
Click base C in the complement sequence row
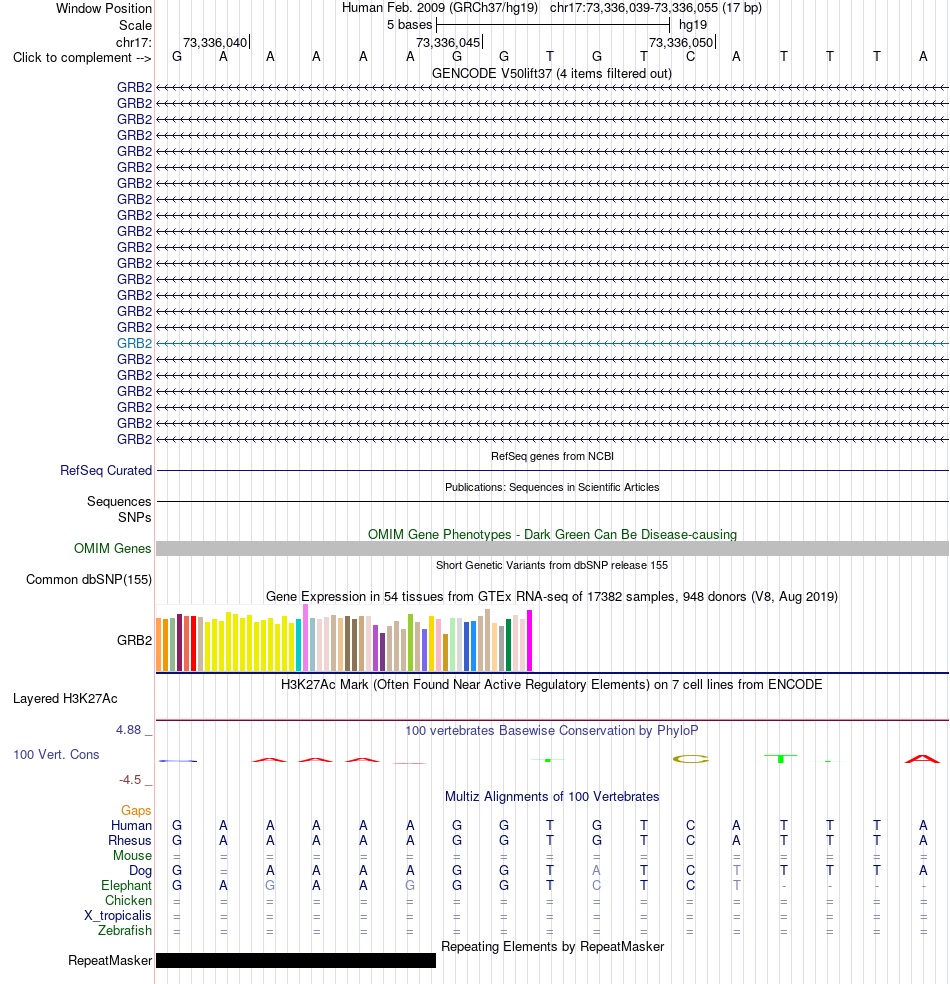coord(690,57)
